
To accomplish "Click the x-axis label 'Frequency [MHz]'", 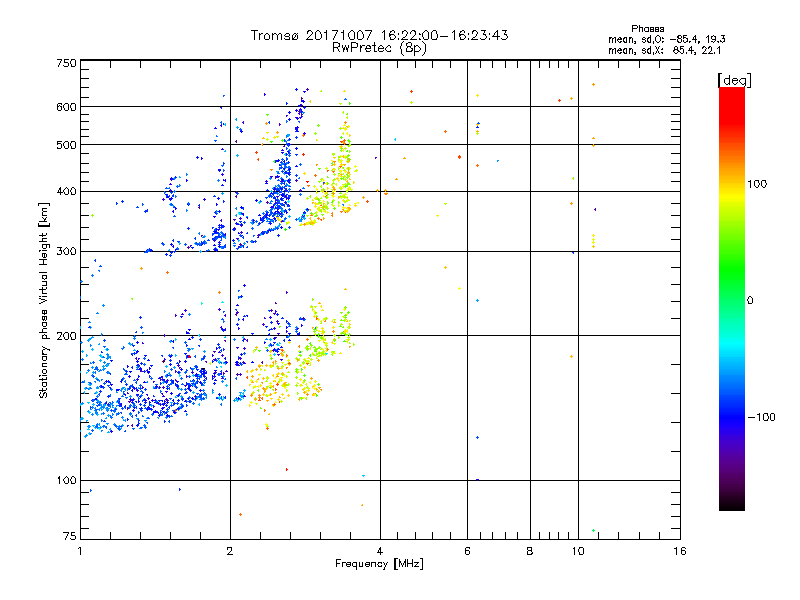I will (379, 564).
